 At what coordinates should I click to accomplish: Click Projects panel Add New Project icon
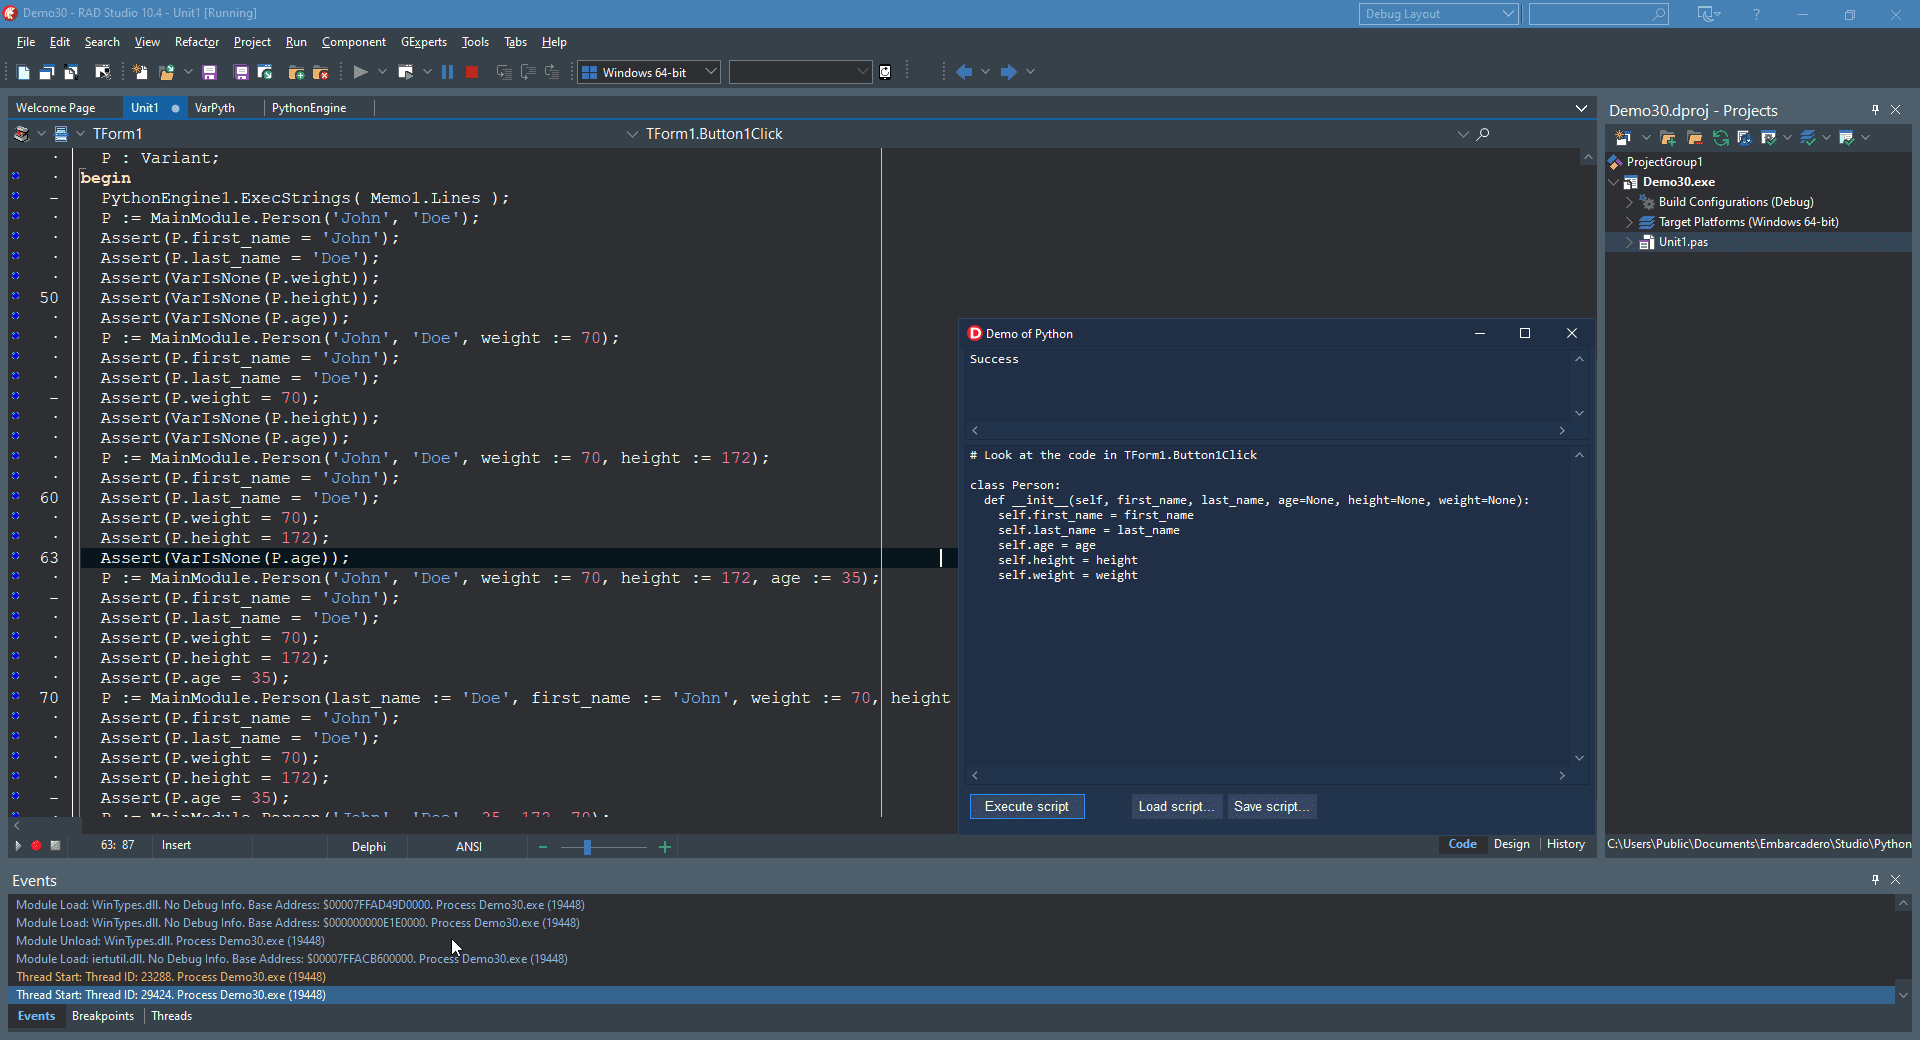(1623, 138)
